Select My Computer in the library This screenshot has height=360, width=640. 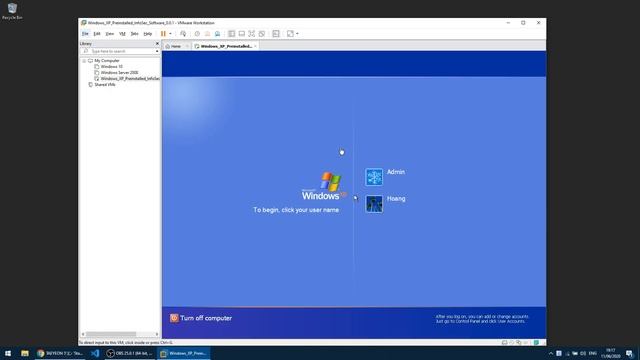coord(107,61)
